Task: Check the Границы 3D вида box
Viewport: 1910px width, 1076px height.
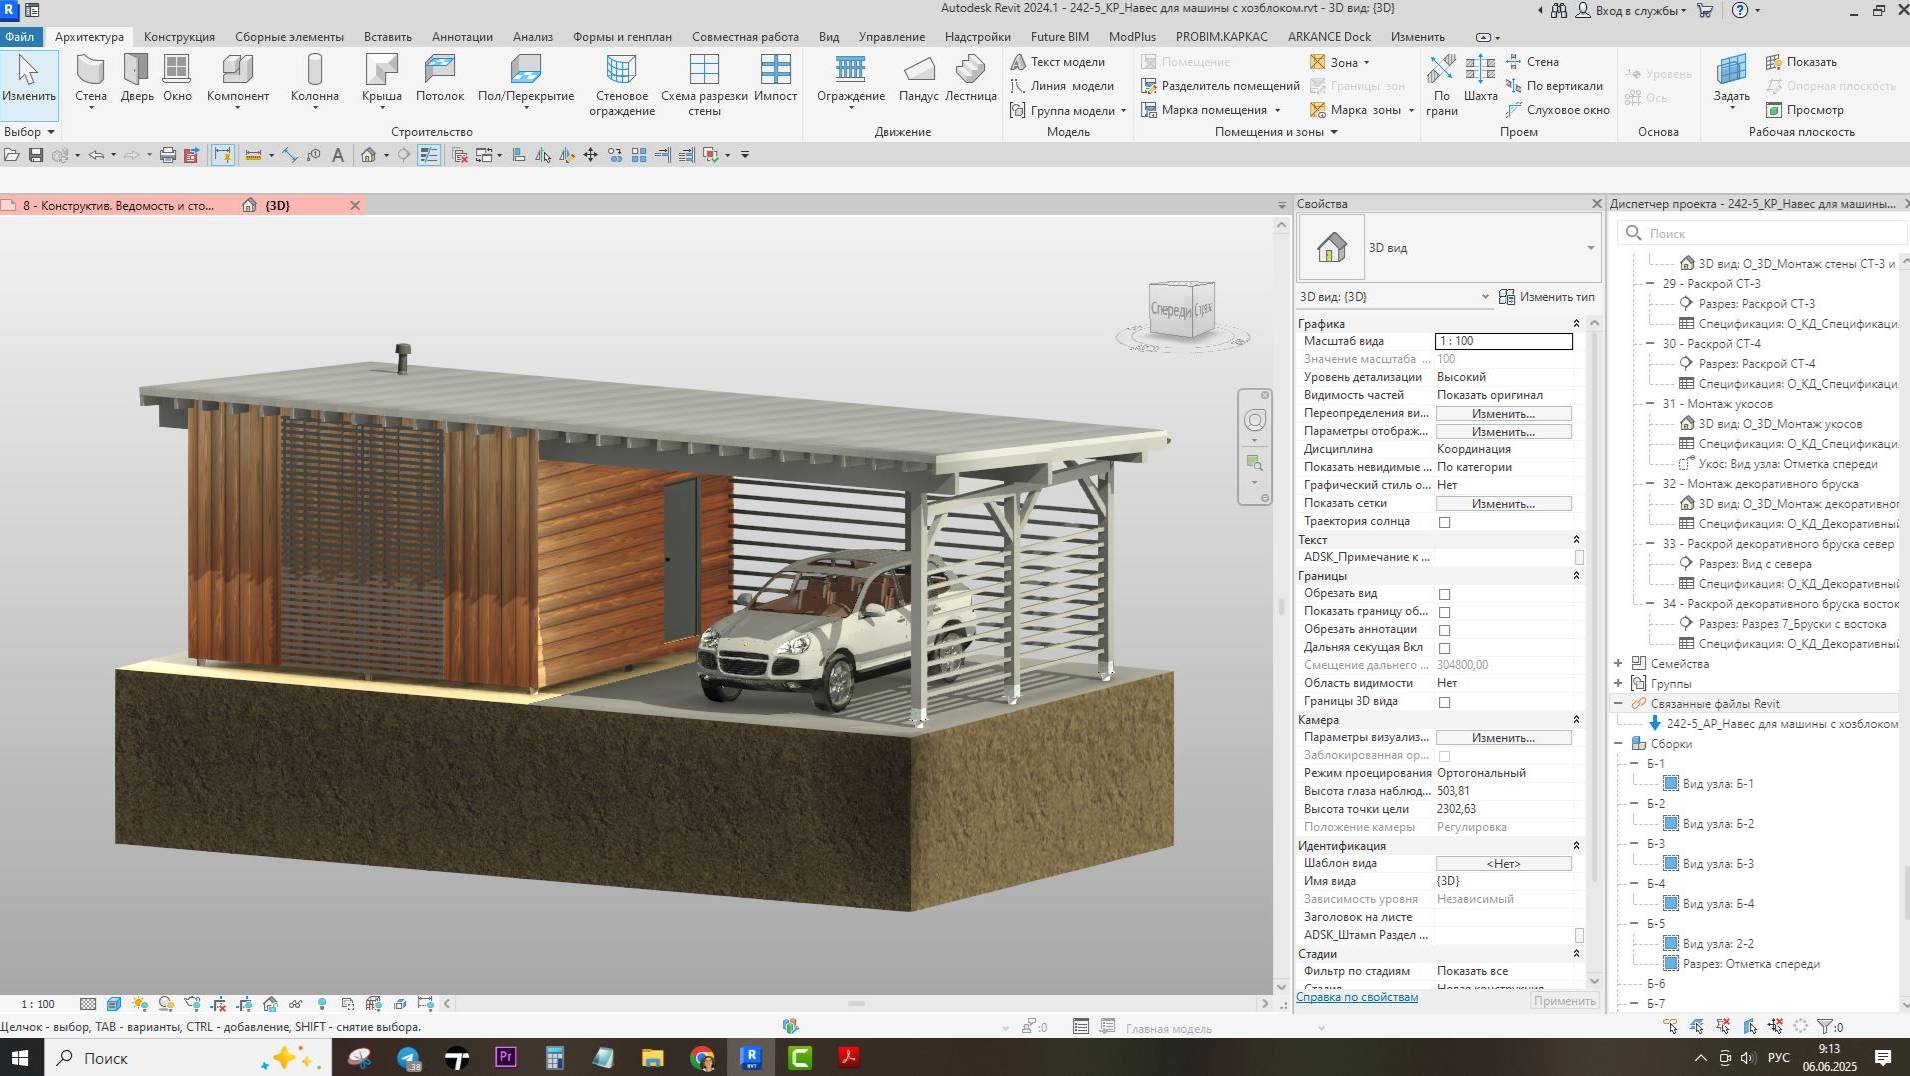Action: click(1444, 702)
